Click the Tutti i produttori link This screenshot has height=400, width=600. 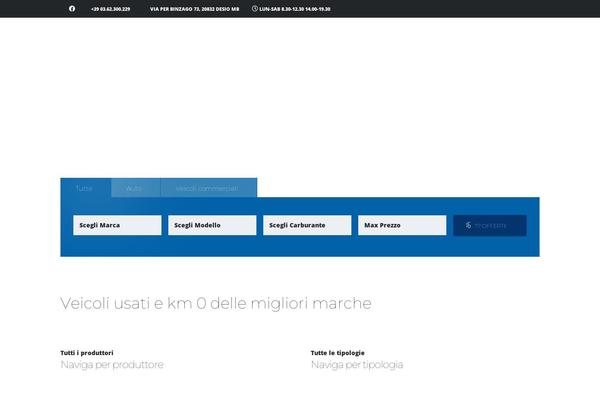pyautogui.click(x=87, y=353)
